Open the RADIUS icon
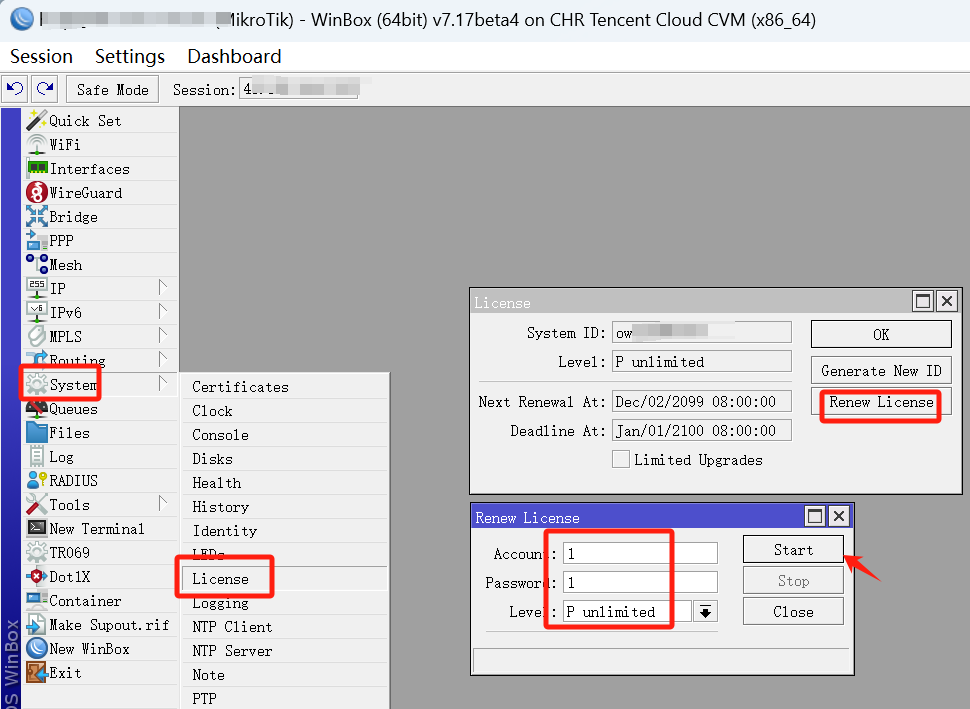 36,480
